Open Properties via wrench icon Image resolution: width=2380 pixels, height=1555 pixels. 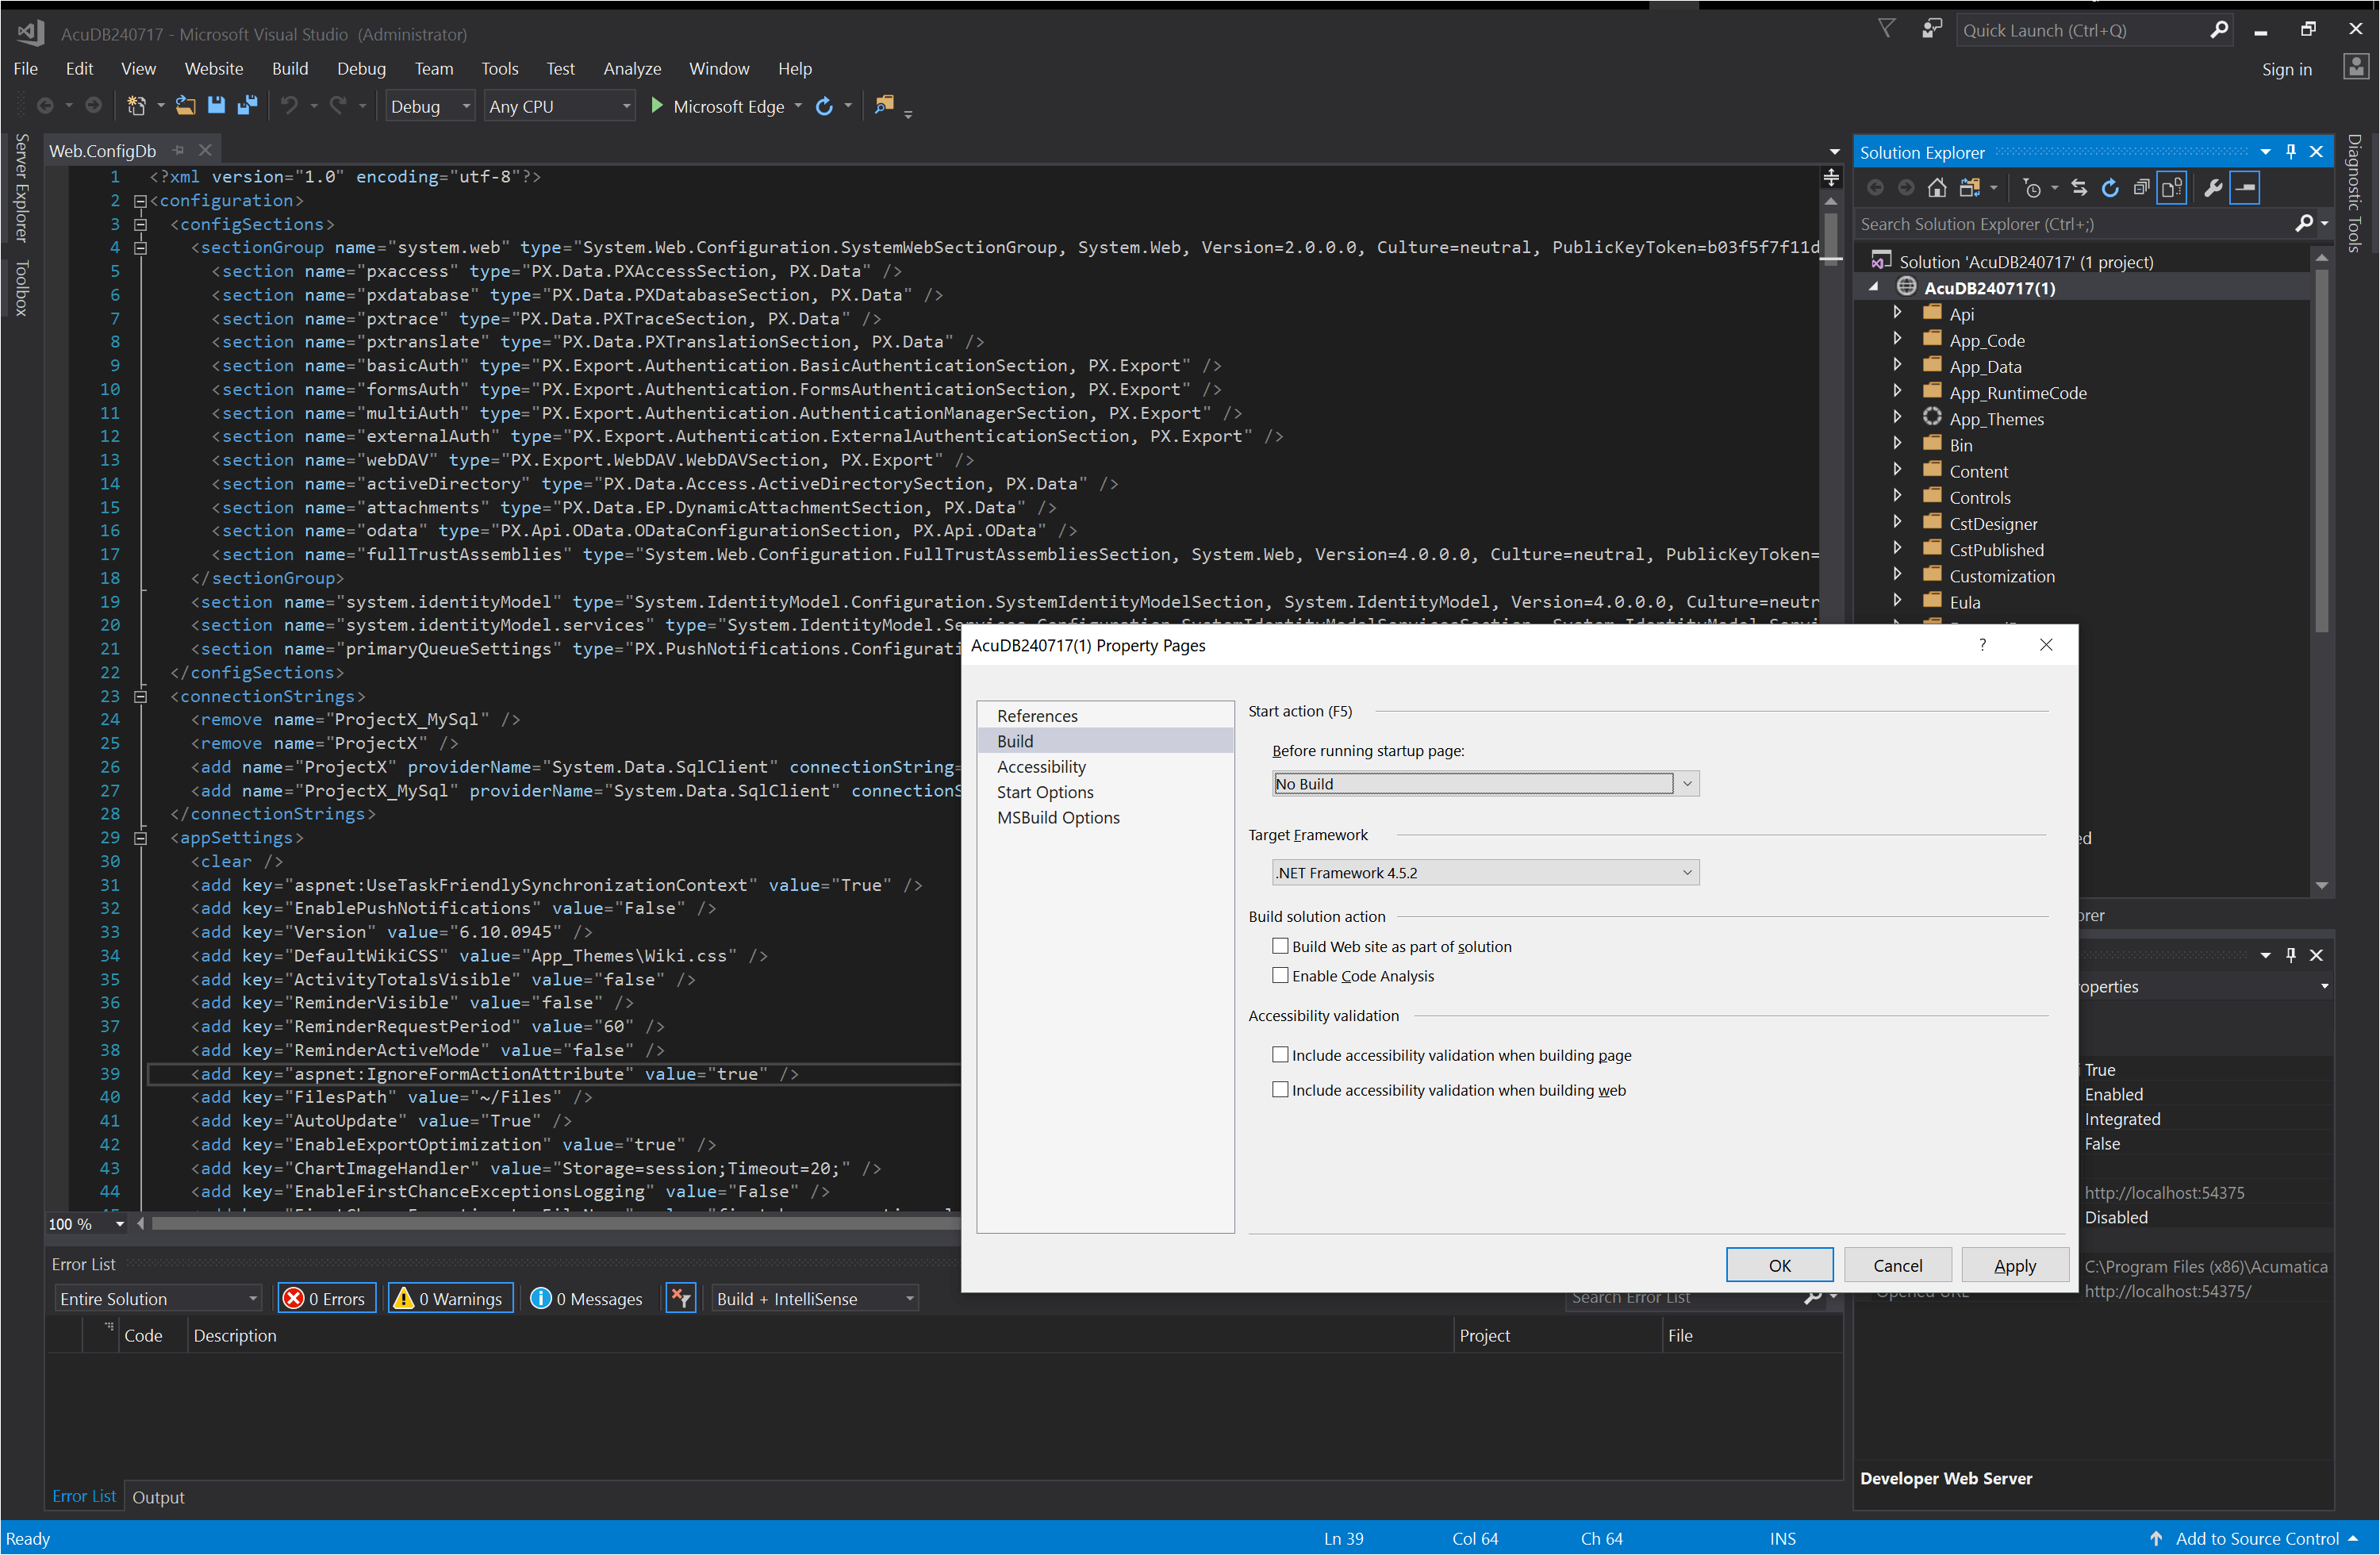point(2213,187)
